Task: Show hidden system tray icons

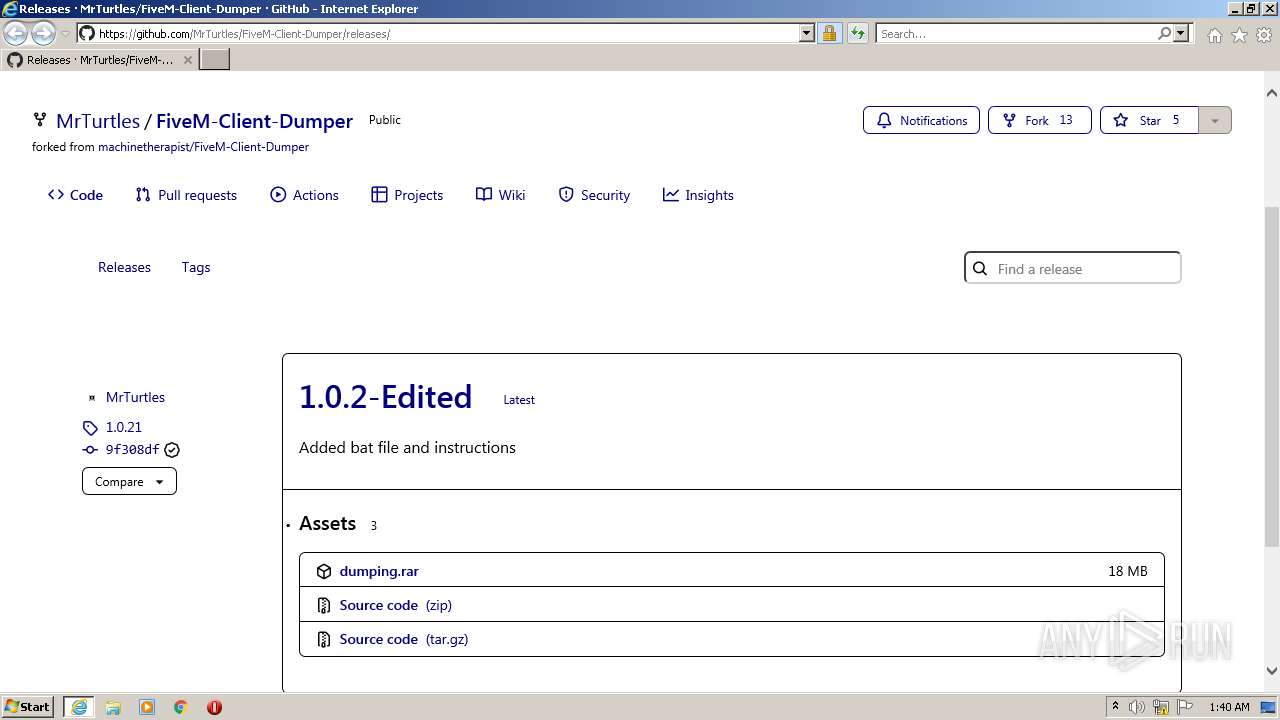Action: [x=1115, y=706]
